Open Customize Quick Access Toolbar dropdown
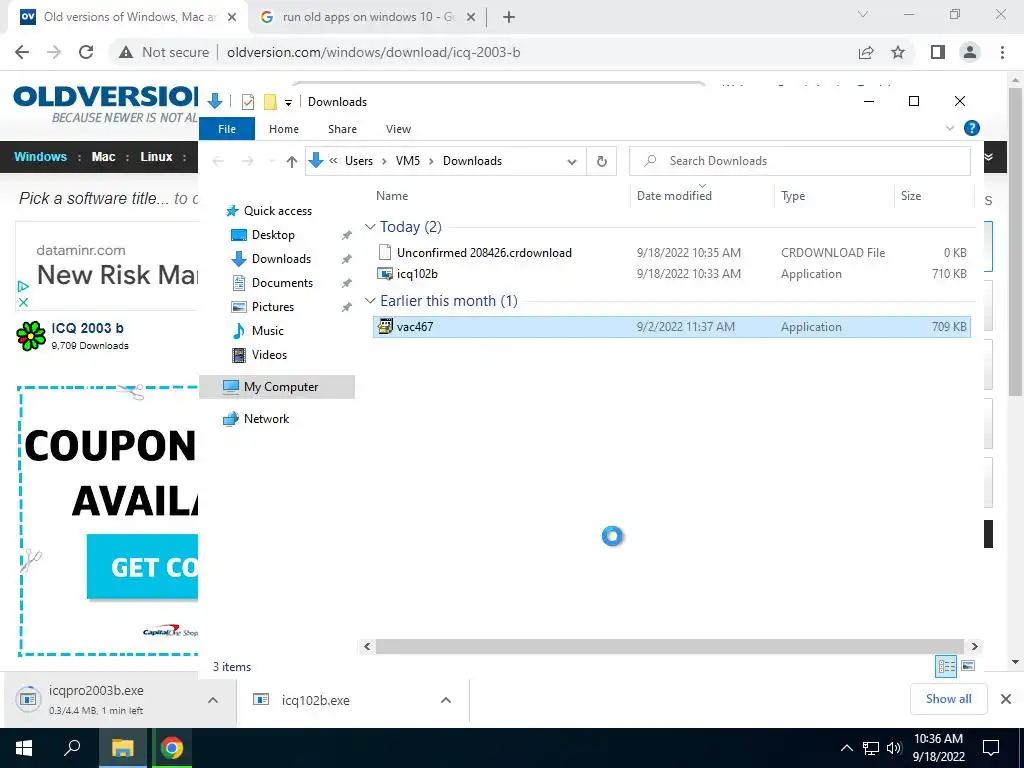 [x=288, y=103]
